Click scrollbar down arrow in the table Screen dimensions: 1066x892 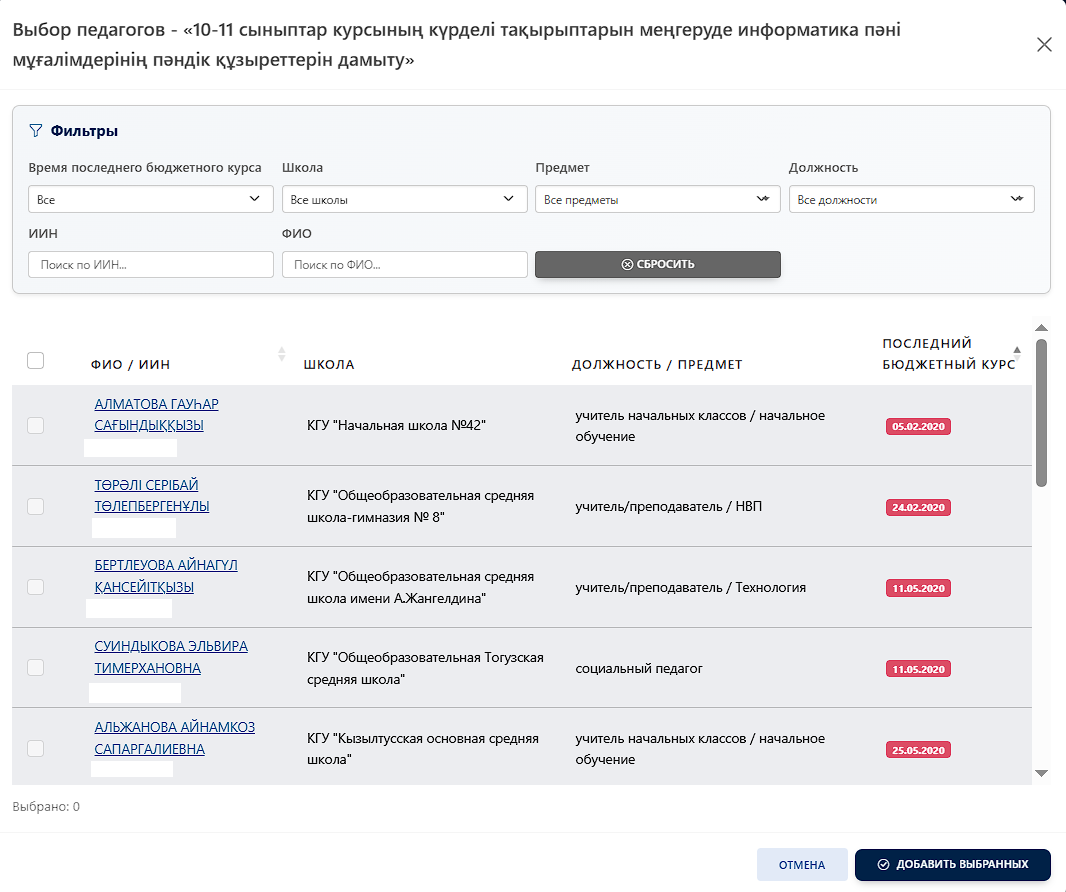(x=1041, y=773)
